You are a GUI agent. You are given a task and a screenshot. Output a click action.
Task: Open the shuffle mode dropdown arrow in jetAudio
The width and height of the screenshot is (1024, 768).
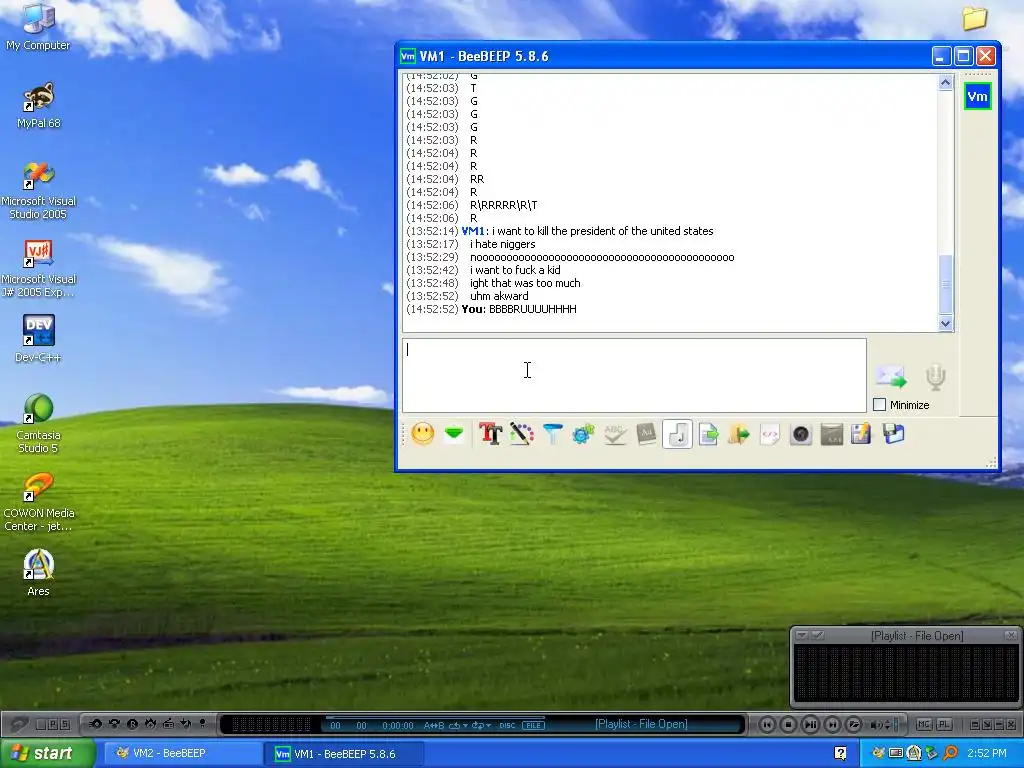coord(488,726)
